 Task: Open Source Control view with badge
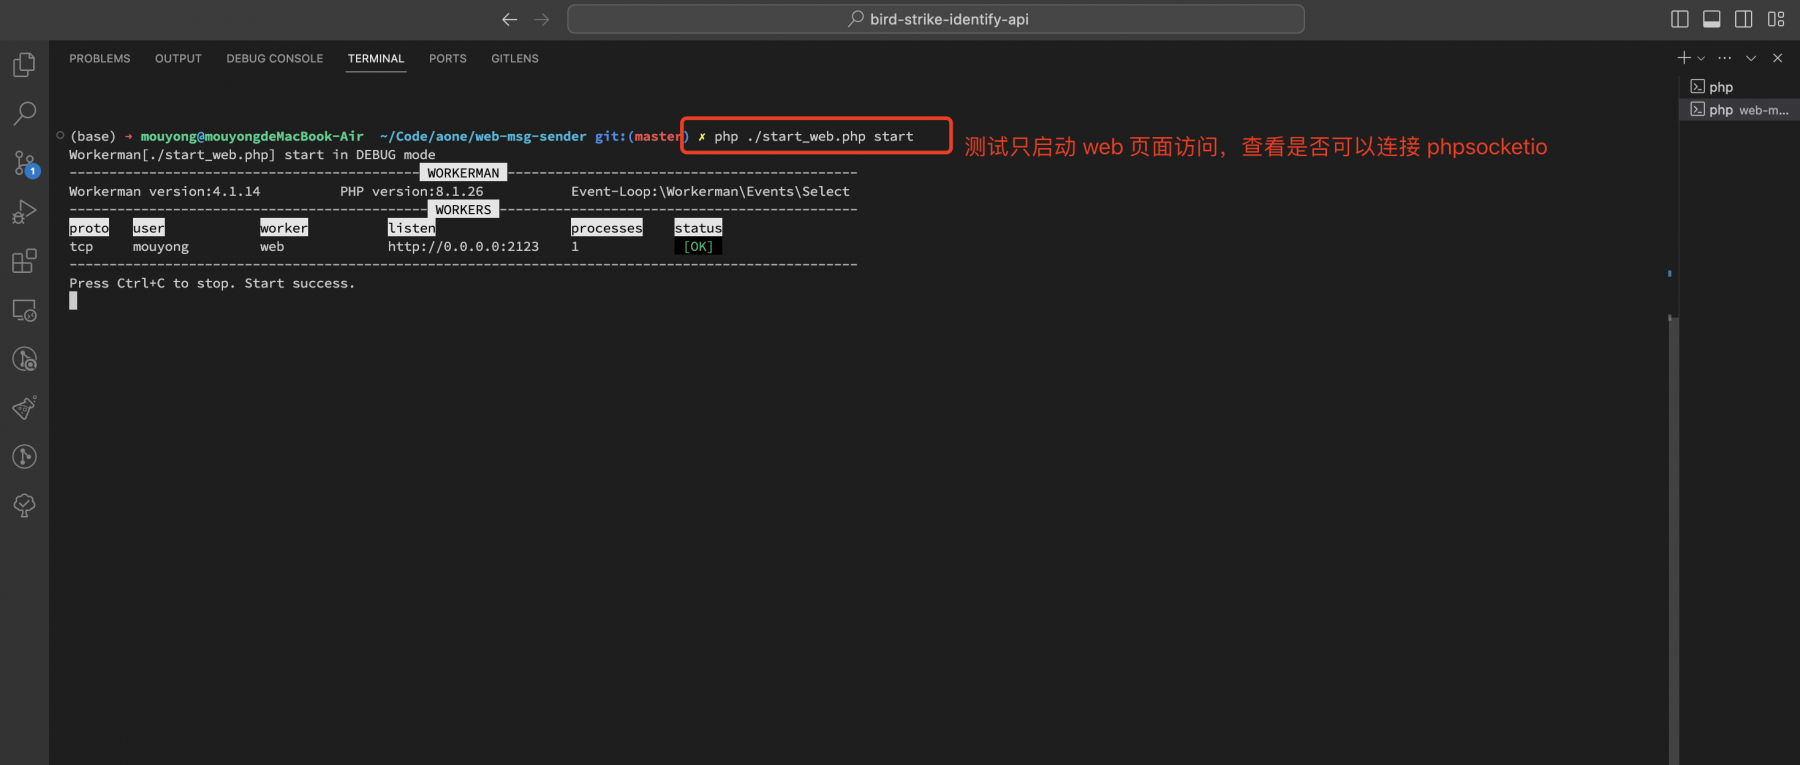coord(24,163)
